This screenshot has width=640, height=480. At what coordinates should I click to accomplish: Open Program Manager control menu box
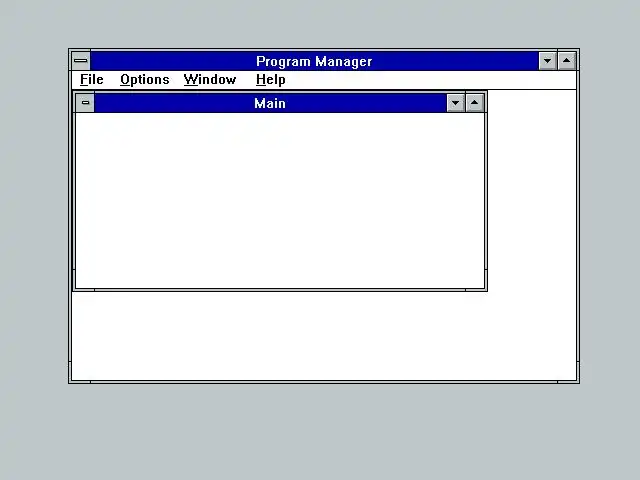coord(81,61)
